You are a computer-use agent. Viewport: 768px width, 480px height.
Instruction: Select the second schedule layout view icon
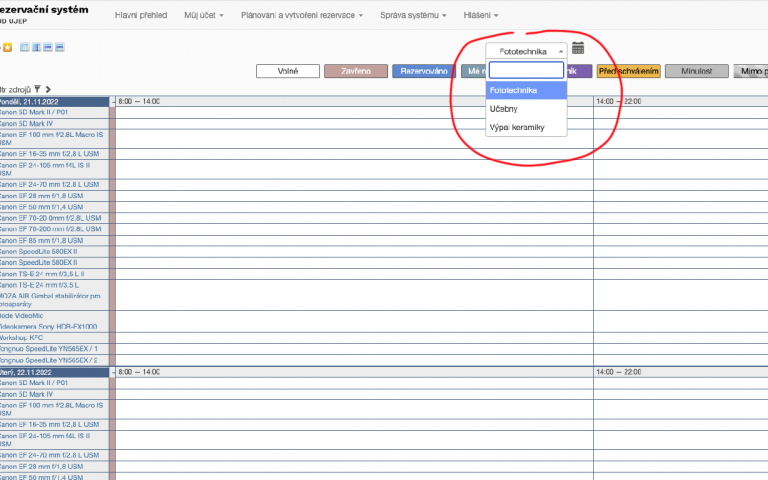pyautogui.click(x=37, y=47)
